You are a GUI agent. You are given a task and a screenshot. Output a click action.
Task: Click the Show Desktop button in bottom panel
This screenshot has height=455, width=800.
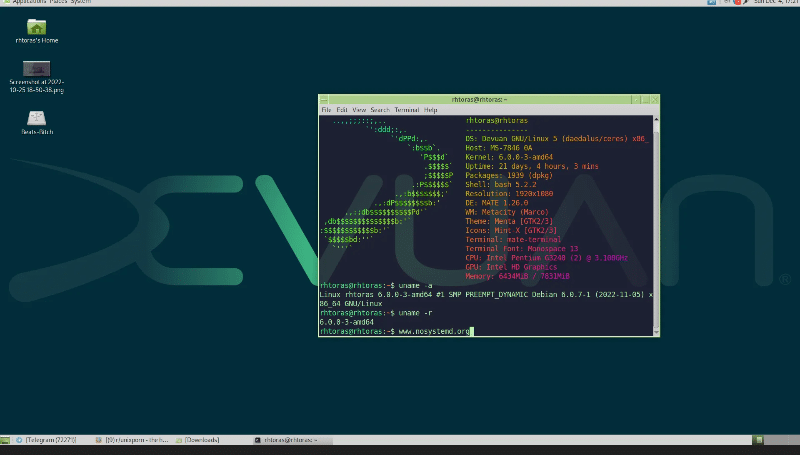tap(5, 440)
